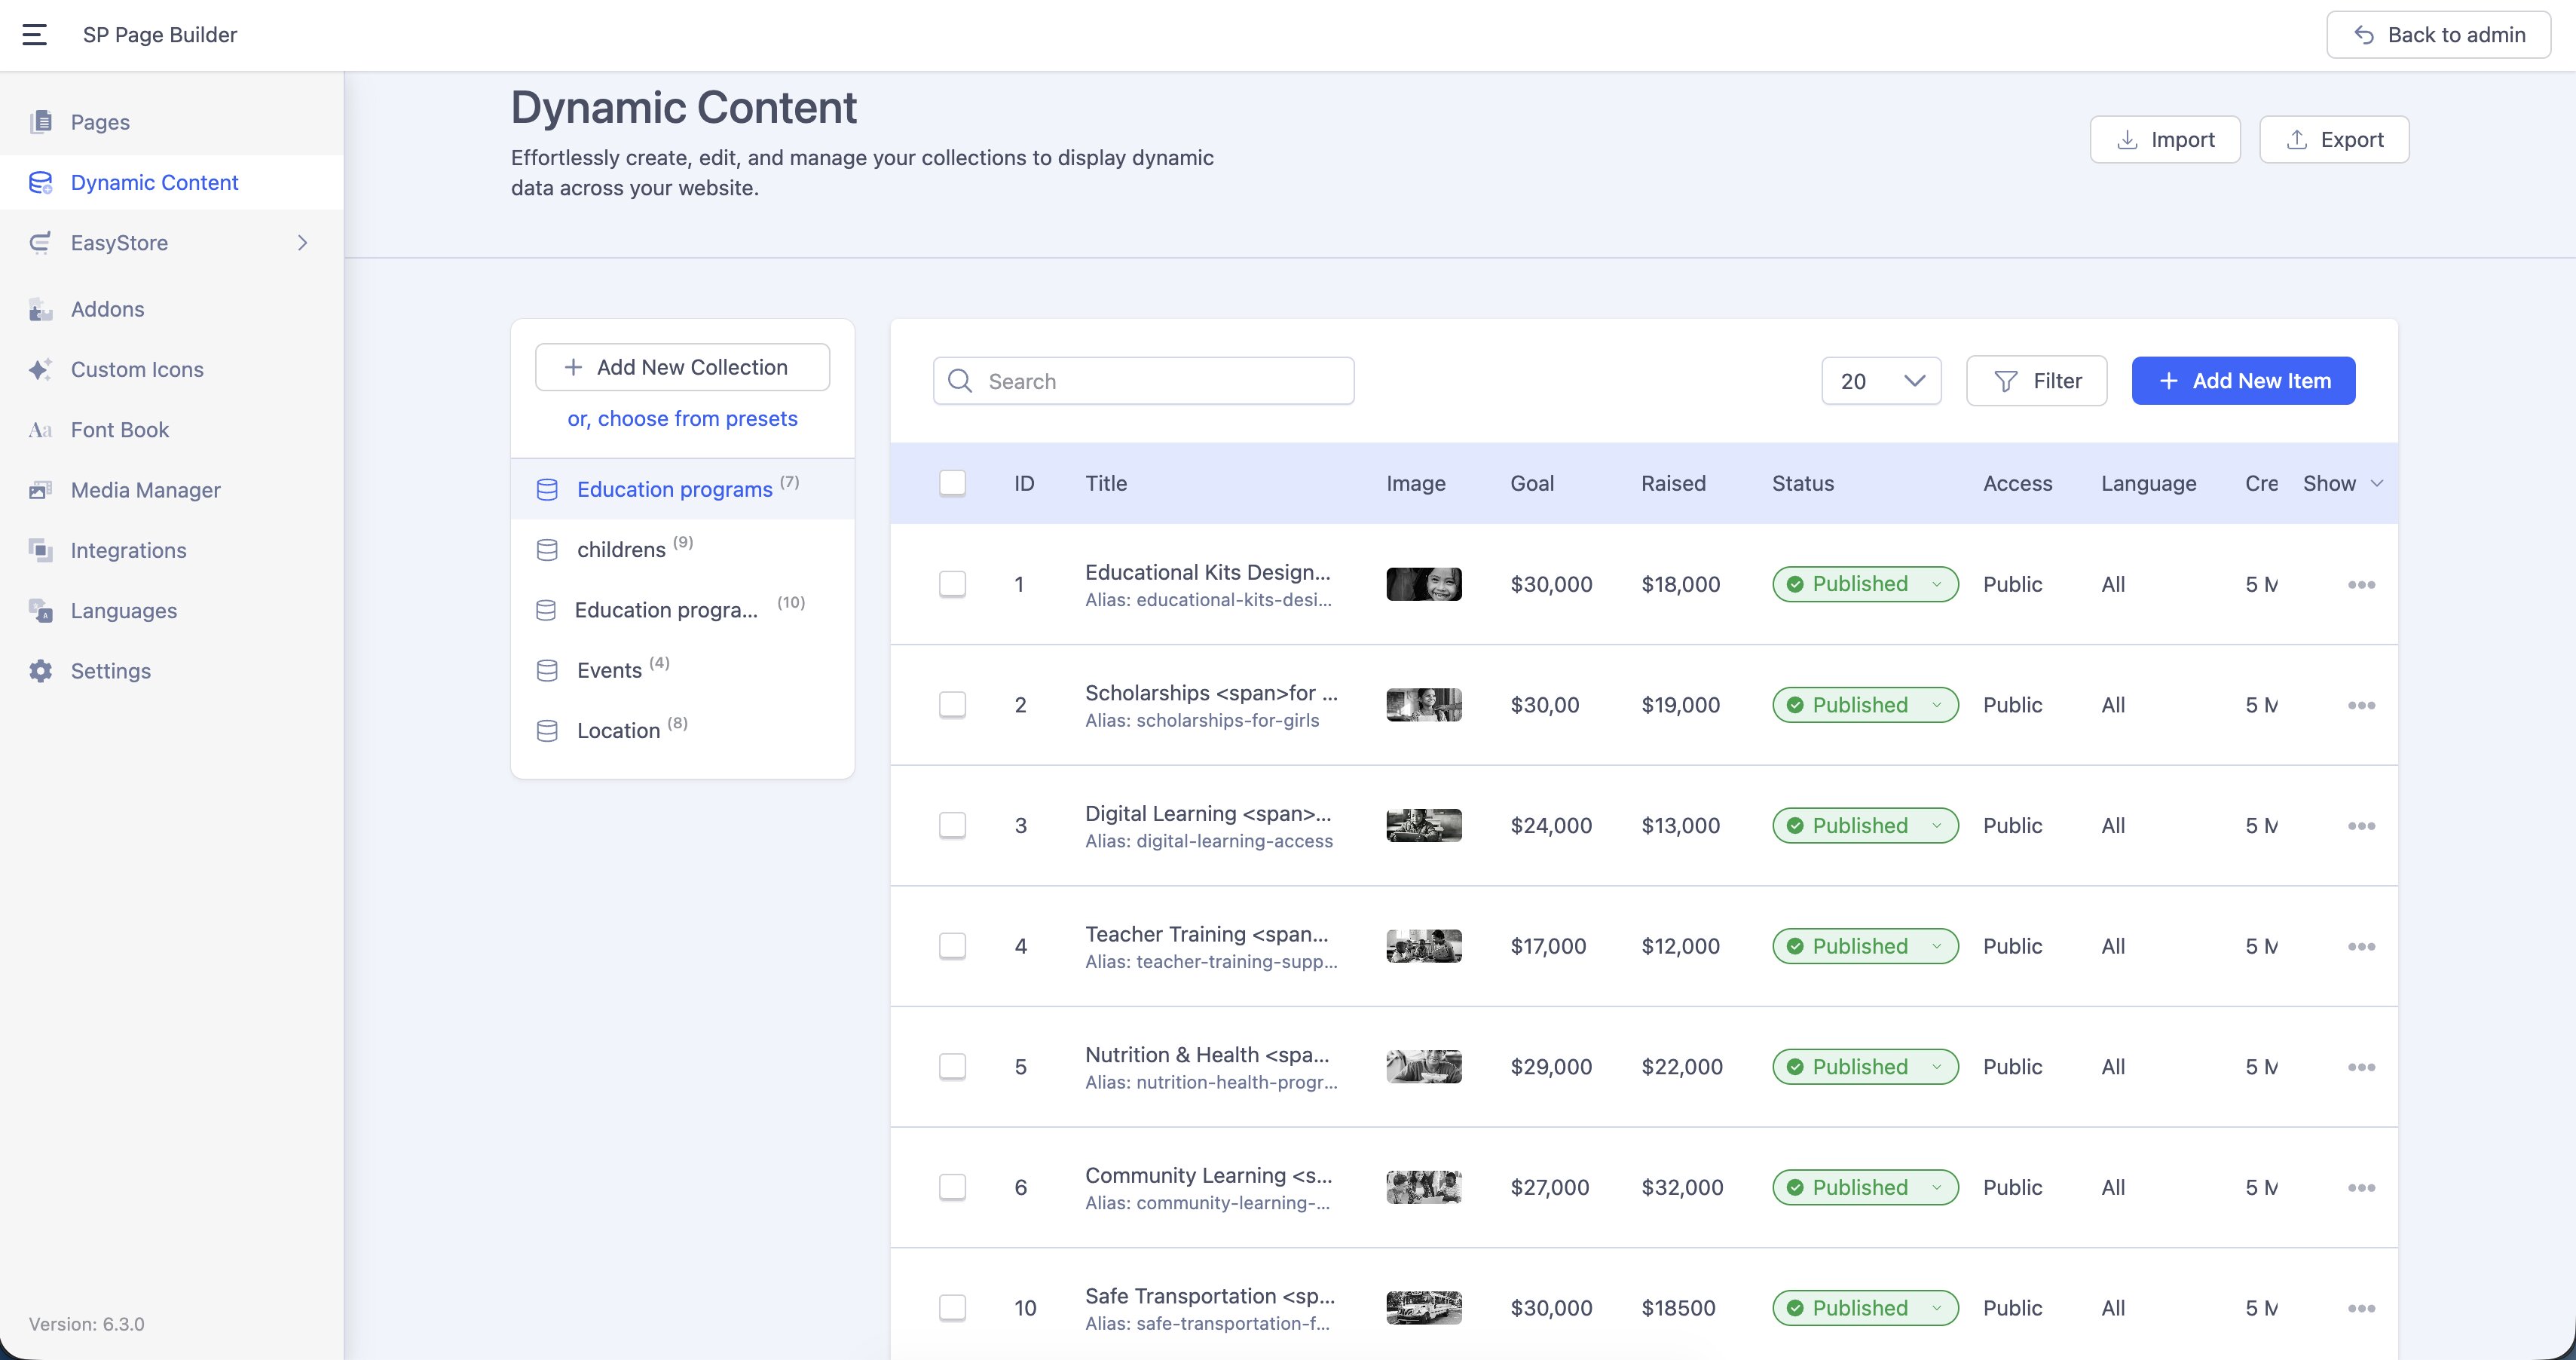Screen dimensions: 2576x1360
Task: Select the Events collection
Action: click(x=609, y=670)
